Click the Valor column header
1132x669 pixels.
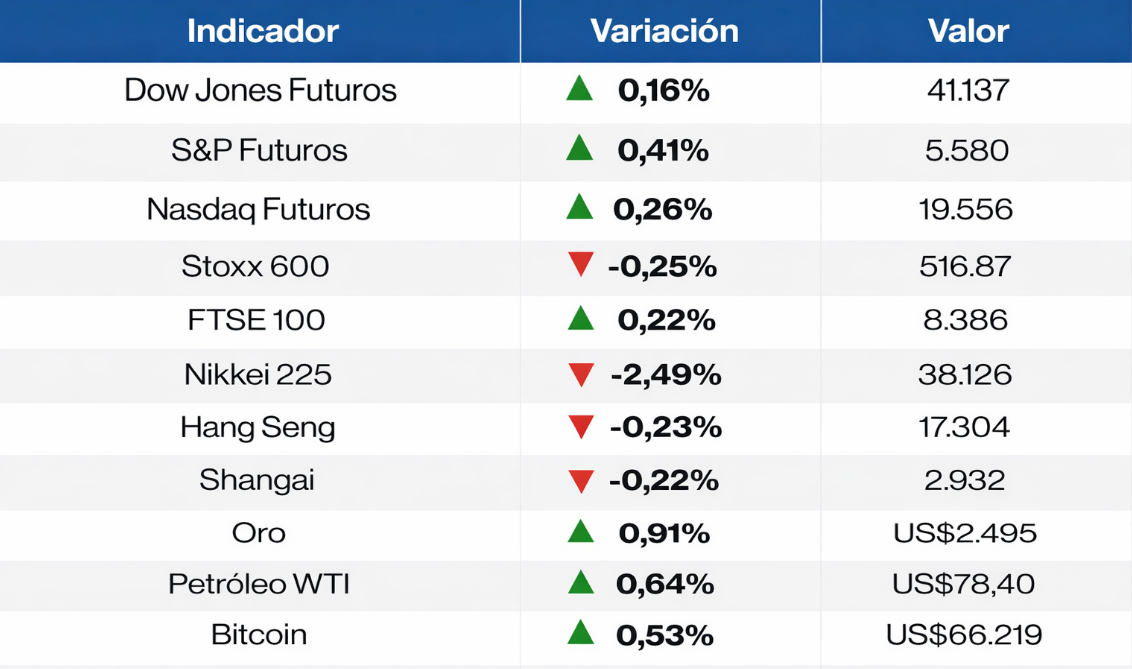coord(968,31)
